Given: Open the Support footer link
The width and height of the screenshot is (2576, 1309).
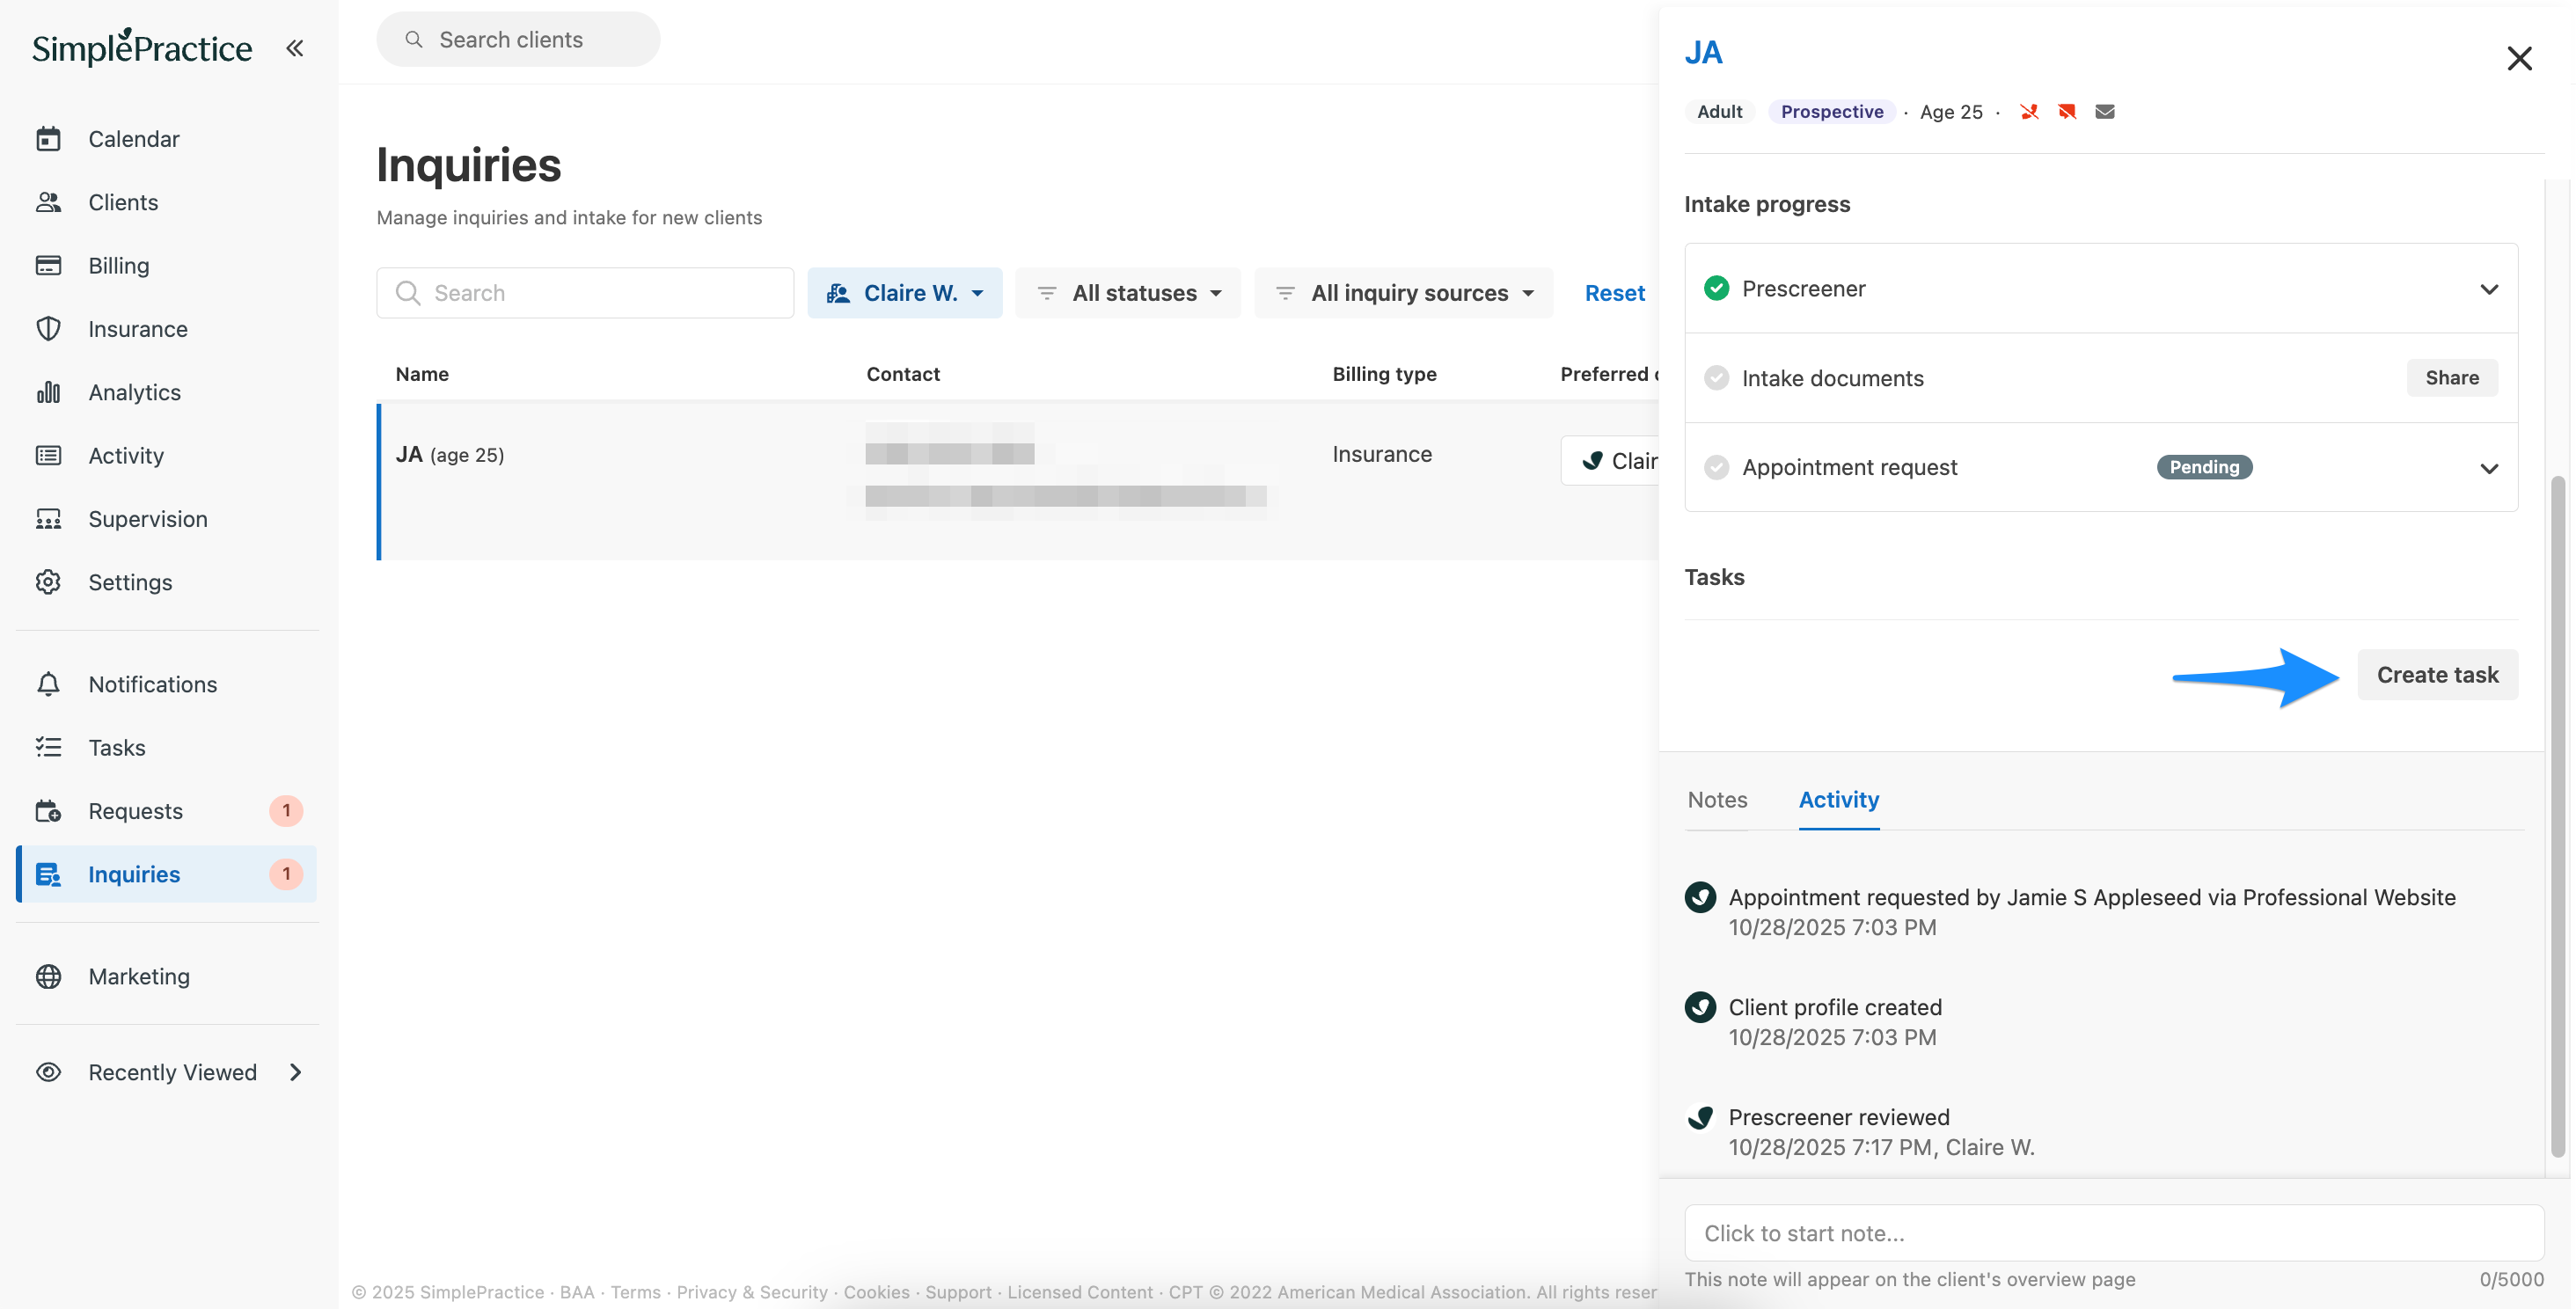Looking at the screenshot, I should click(958, 1292).
